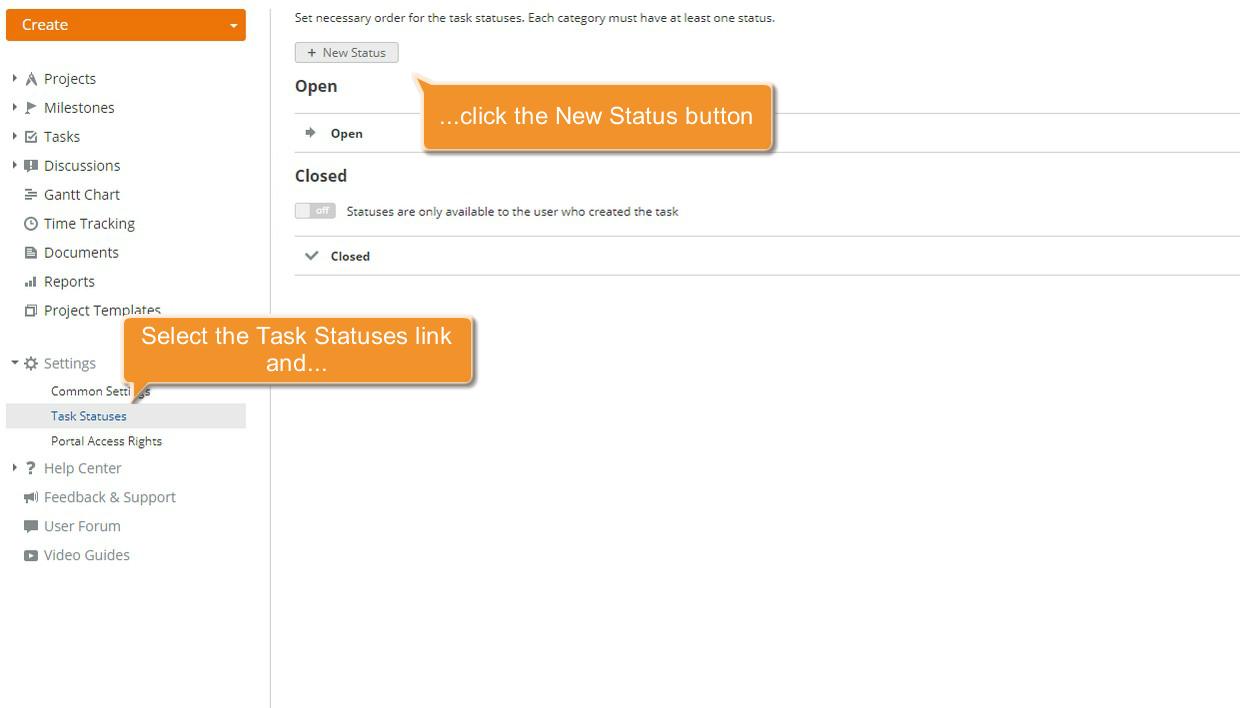Open the User Forum icon
The width and height of the screenshot is (1240, 708).
click(30, 526)
